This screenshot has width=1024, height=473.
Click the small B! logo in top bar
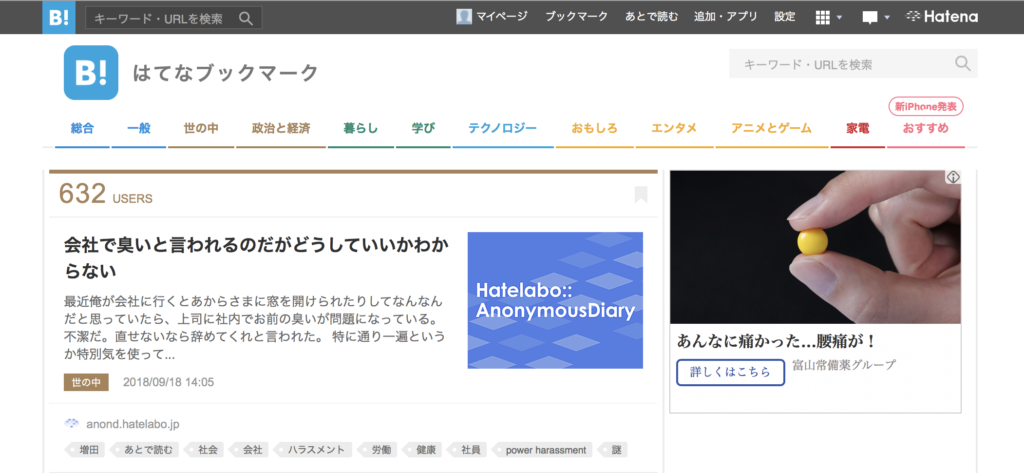click(x=58, y=17)
